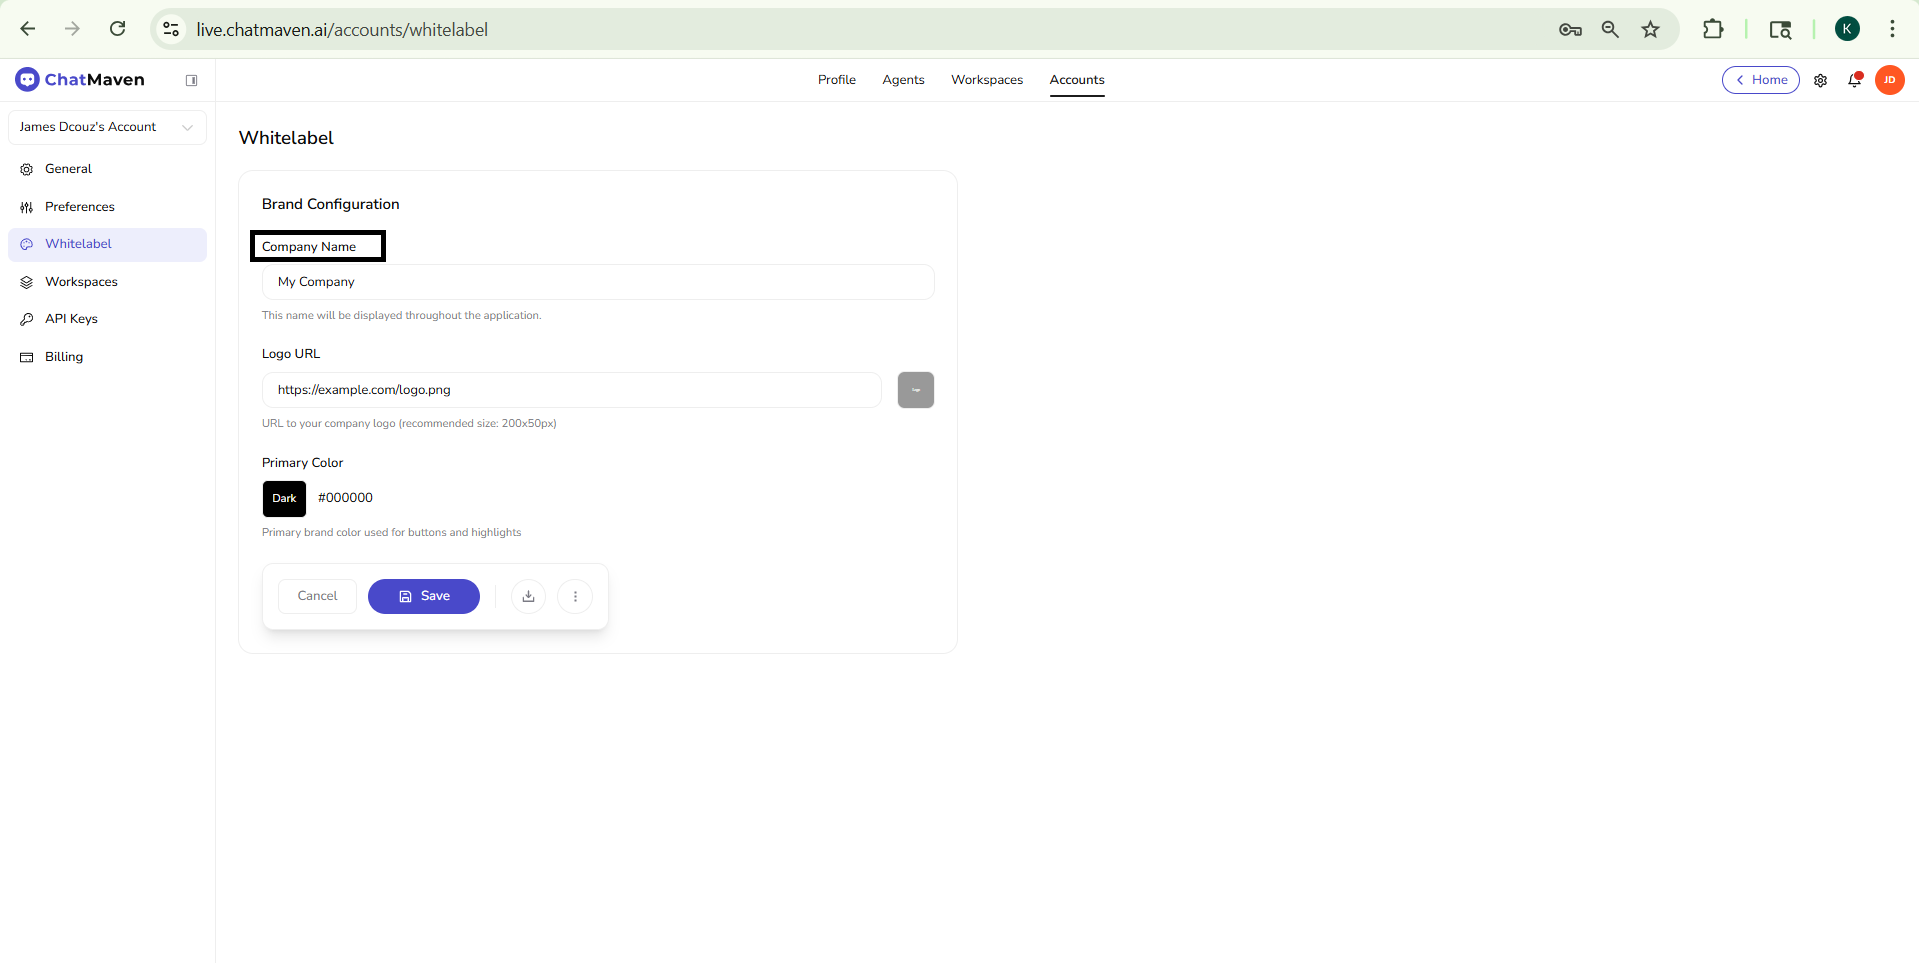Open API Keys in the sidebar

(71, 319)
